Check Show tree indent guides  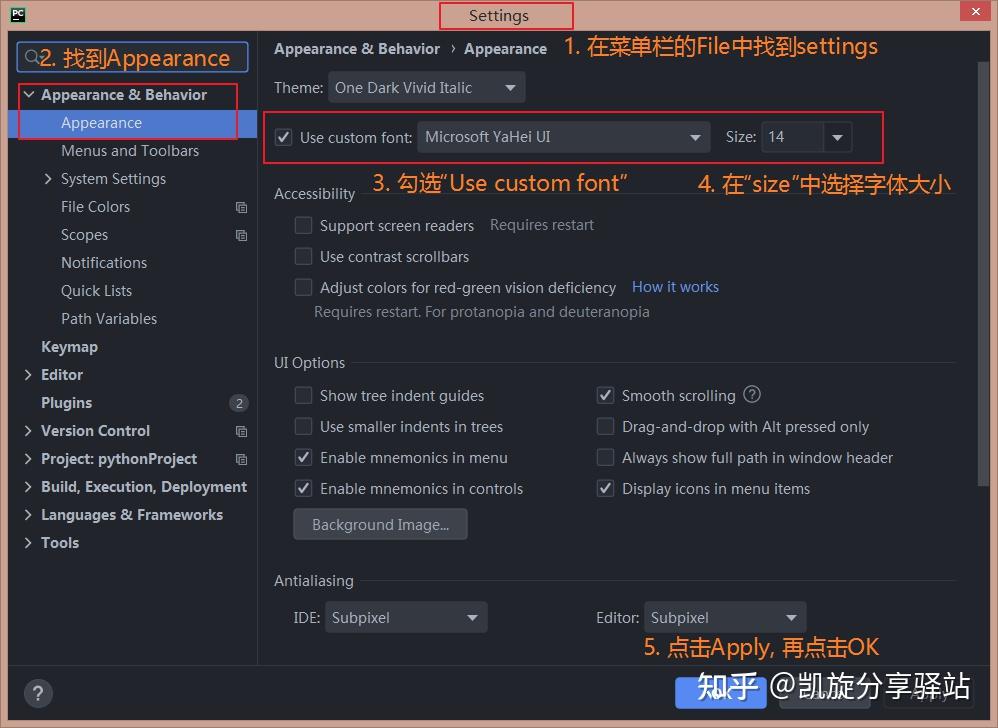pos(303,395)
